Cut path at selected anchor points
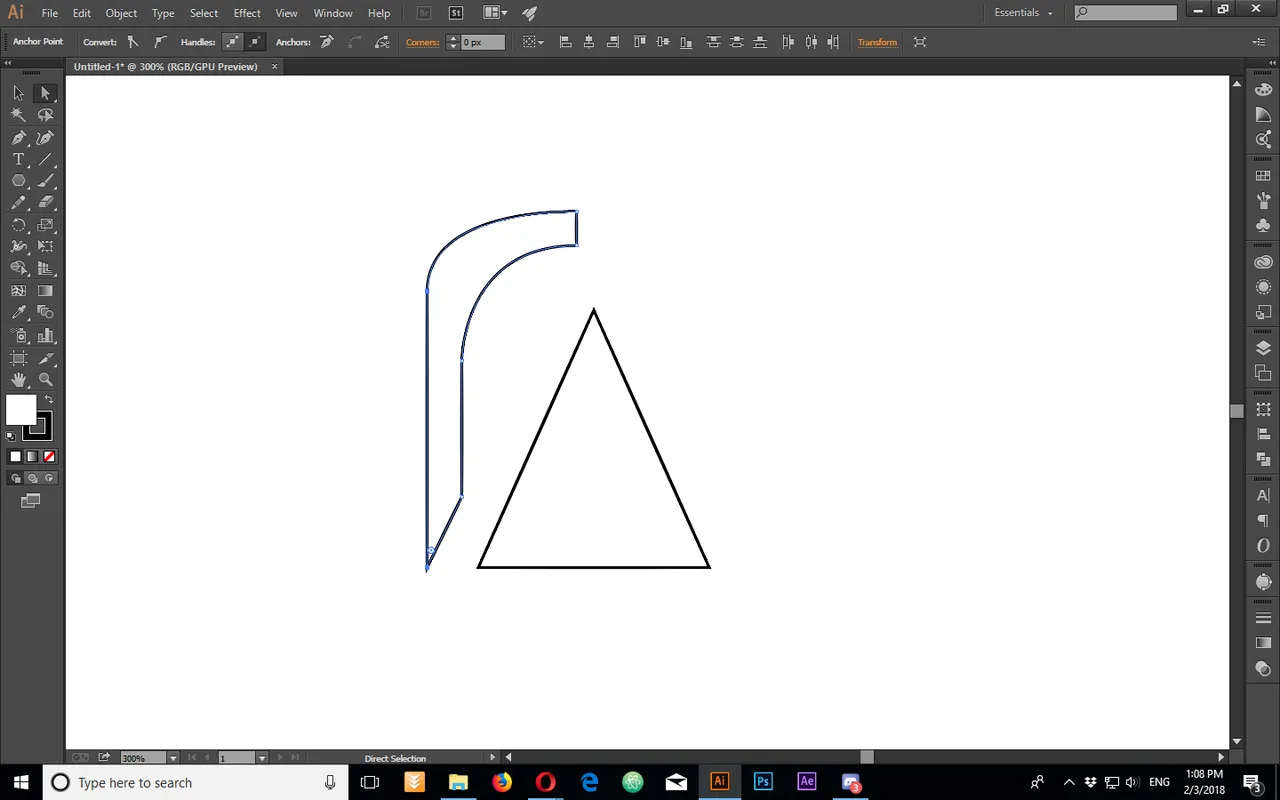 [382, 42]
